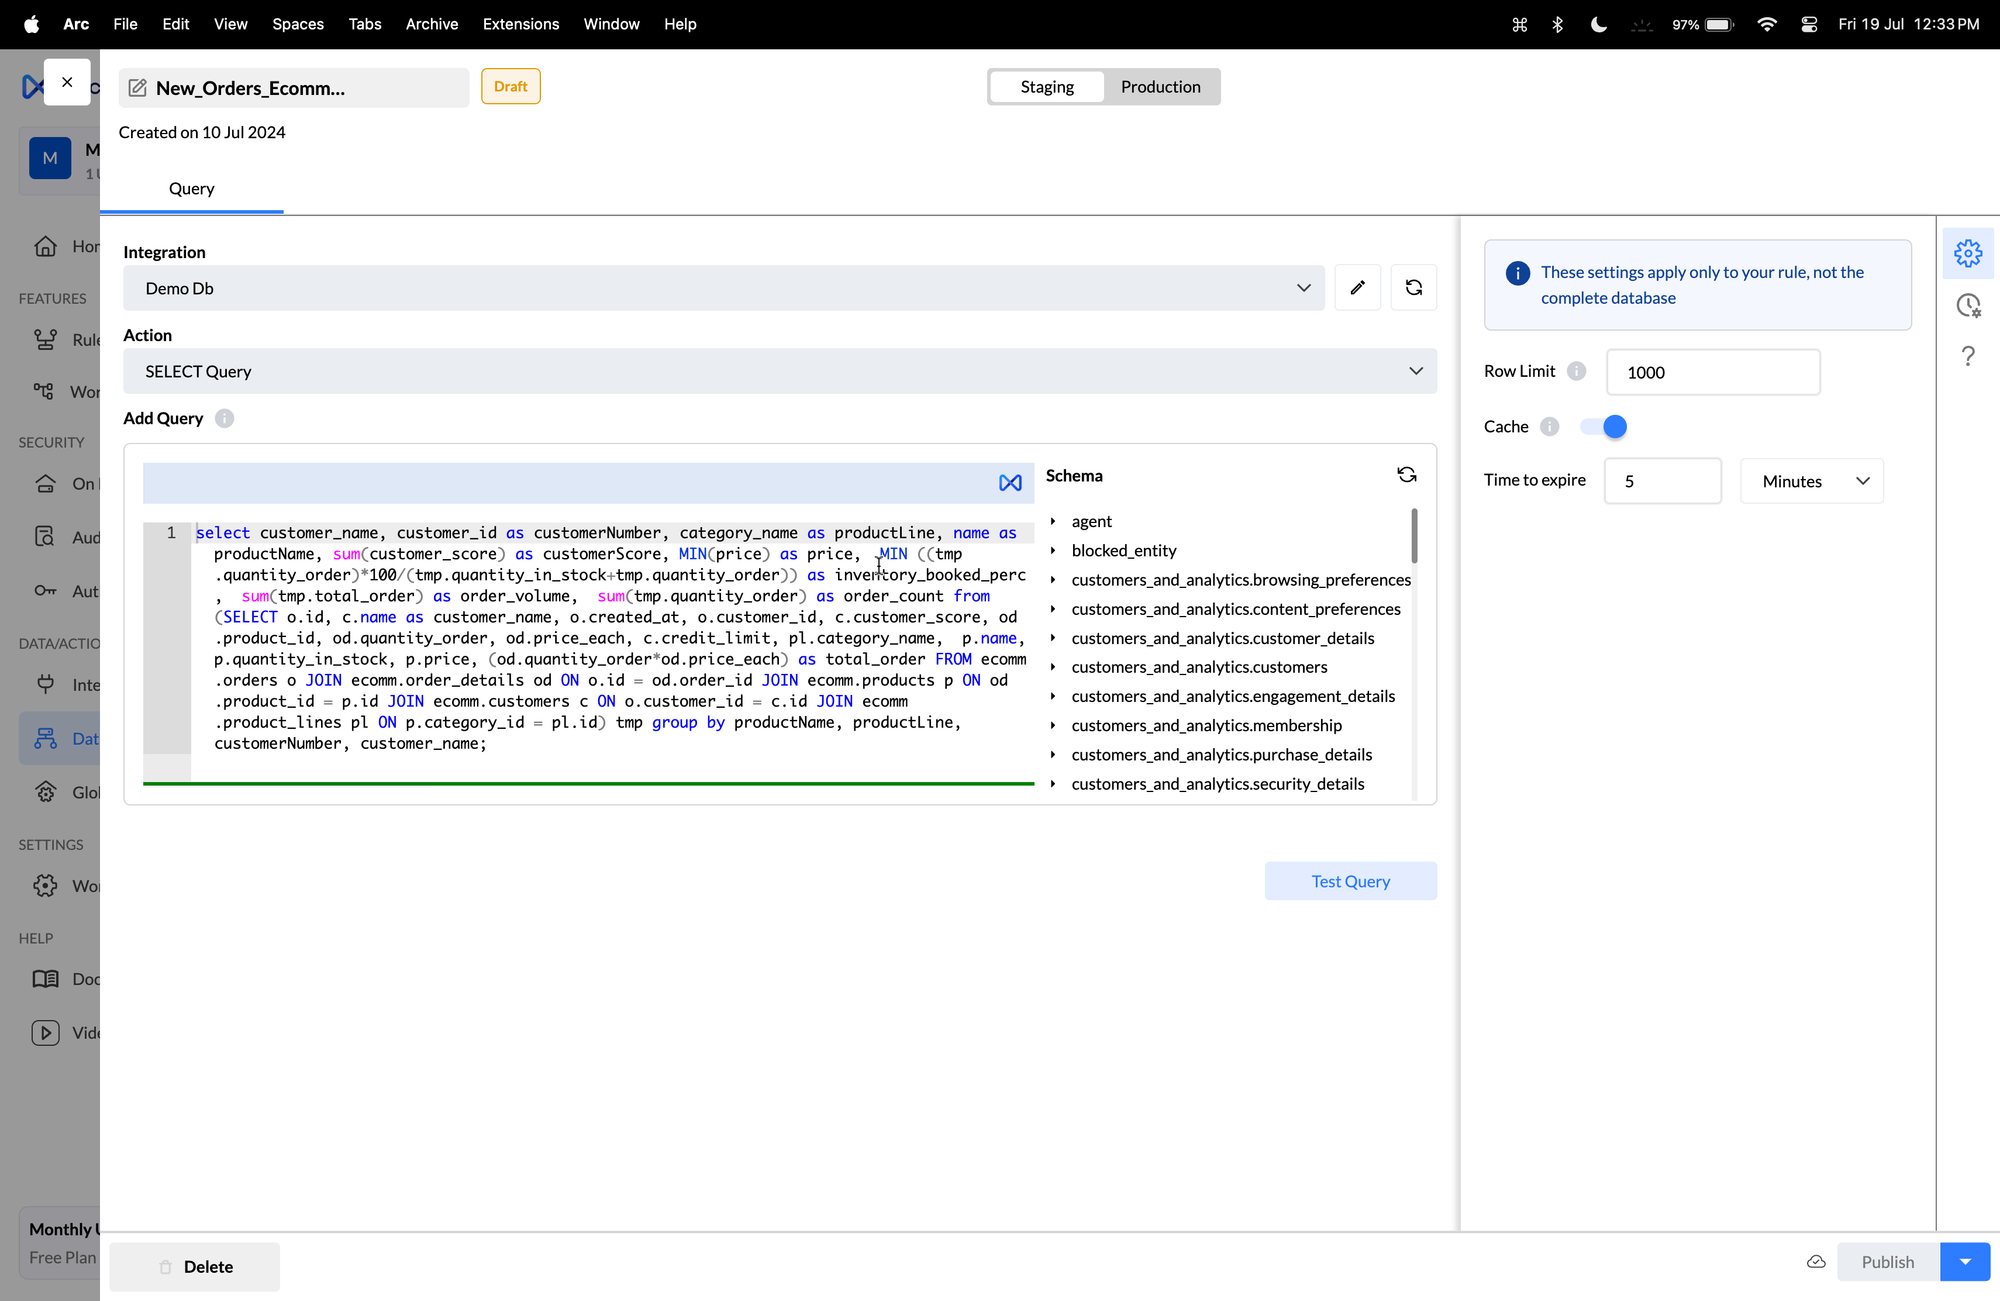Click the Schema refresh icon

pos(1406,475)
